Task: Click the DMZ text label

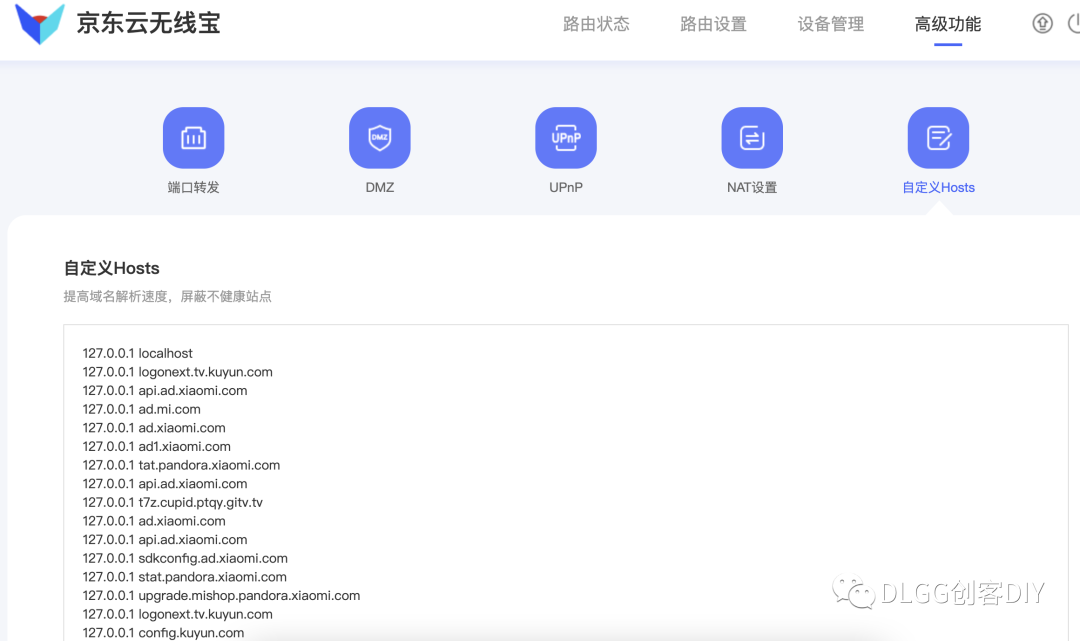Action: (x=379, y=187)
